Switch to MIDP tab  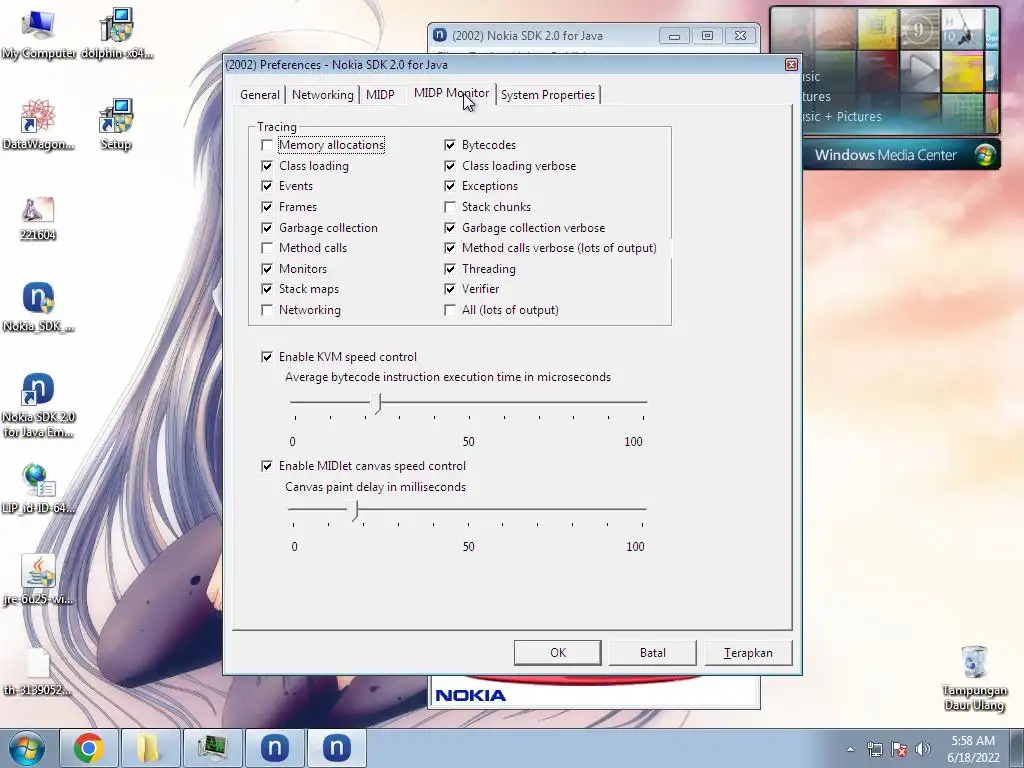tap(380, 95)
